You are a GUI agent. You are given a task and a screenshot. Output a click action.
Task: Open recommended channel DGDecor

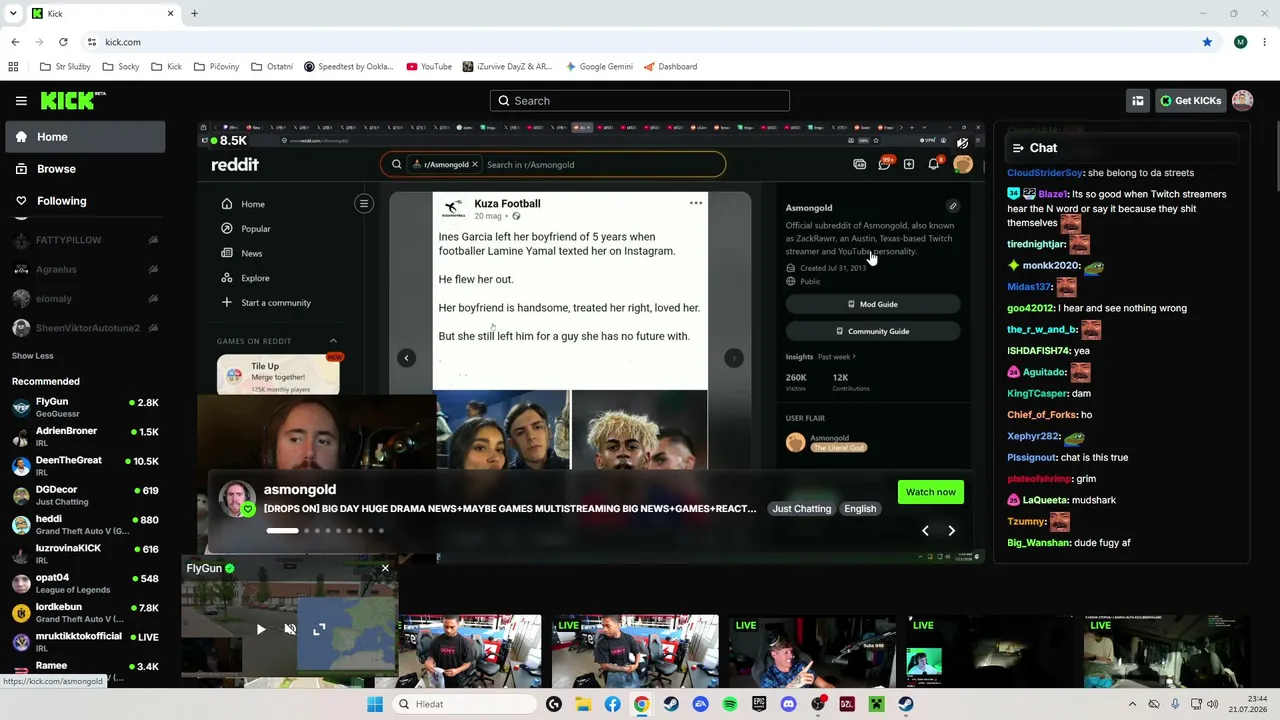click(85, 495)
